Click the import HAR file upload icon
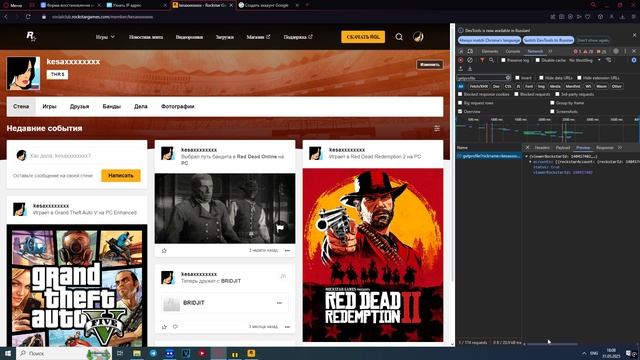640x360 pixels. coord(461,69)
